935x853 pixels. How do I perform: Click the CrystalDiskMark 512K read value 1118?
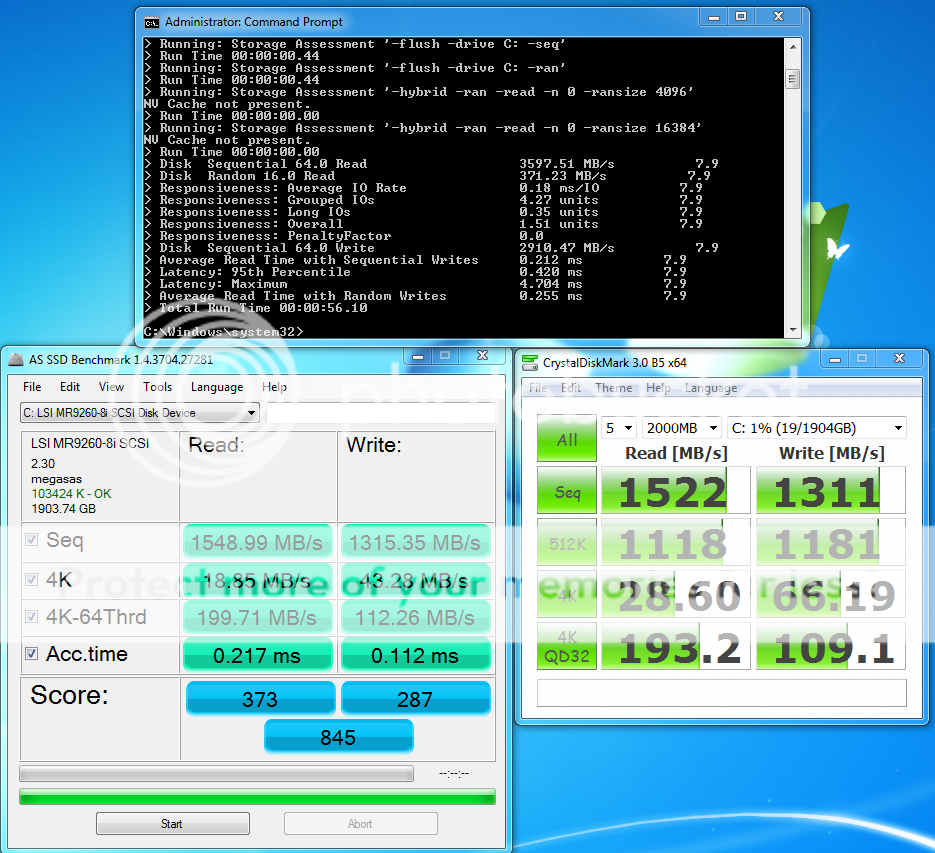pyautogui.click(x=676, y=542)
